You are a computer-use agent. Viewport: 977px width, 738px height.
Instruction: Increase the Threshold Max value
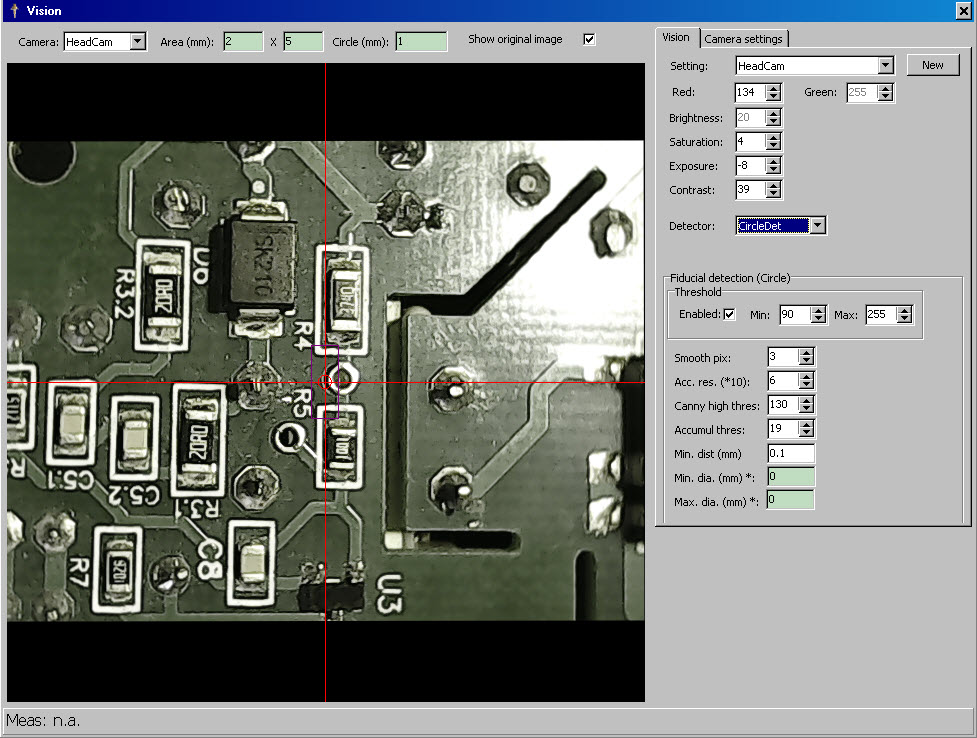(904, 310)
